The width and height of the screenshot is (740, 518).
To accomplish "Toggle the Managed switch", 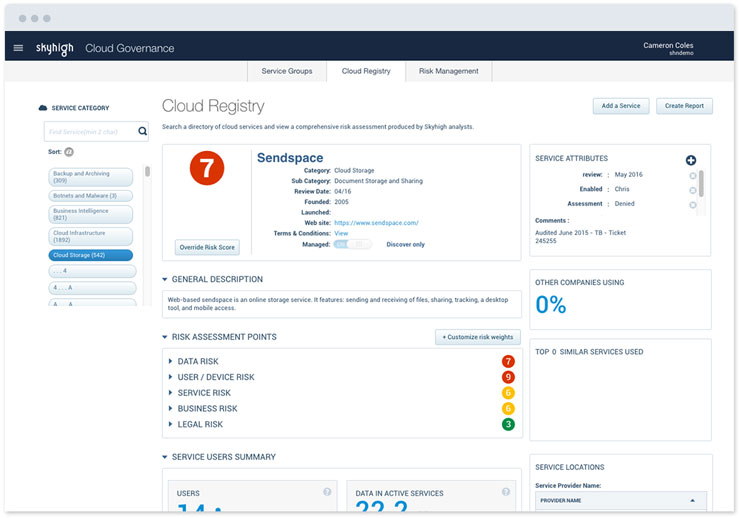I will point(353,244).
